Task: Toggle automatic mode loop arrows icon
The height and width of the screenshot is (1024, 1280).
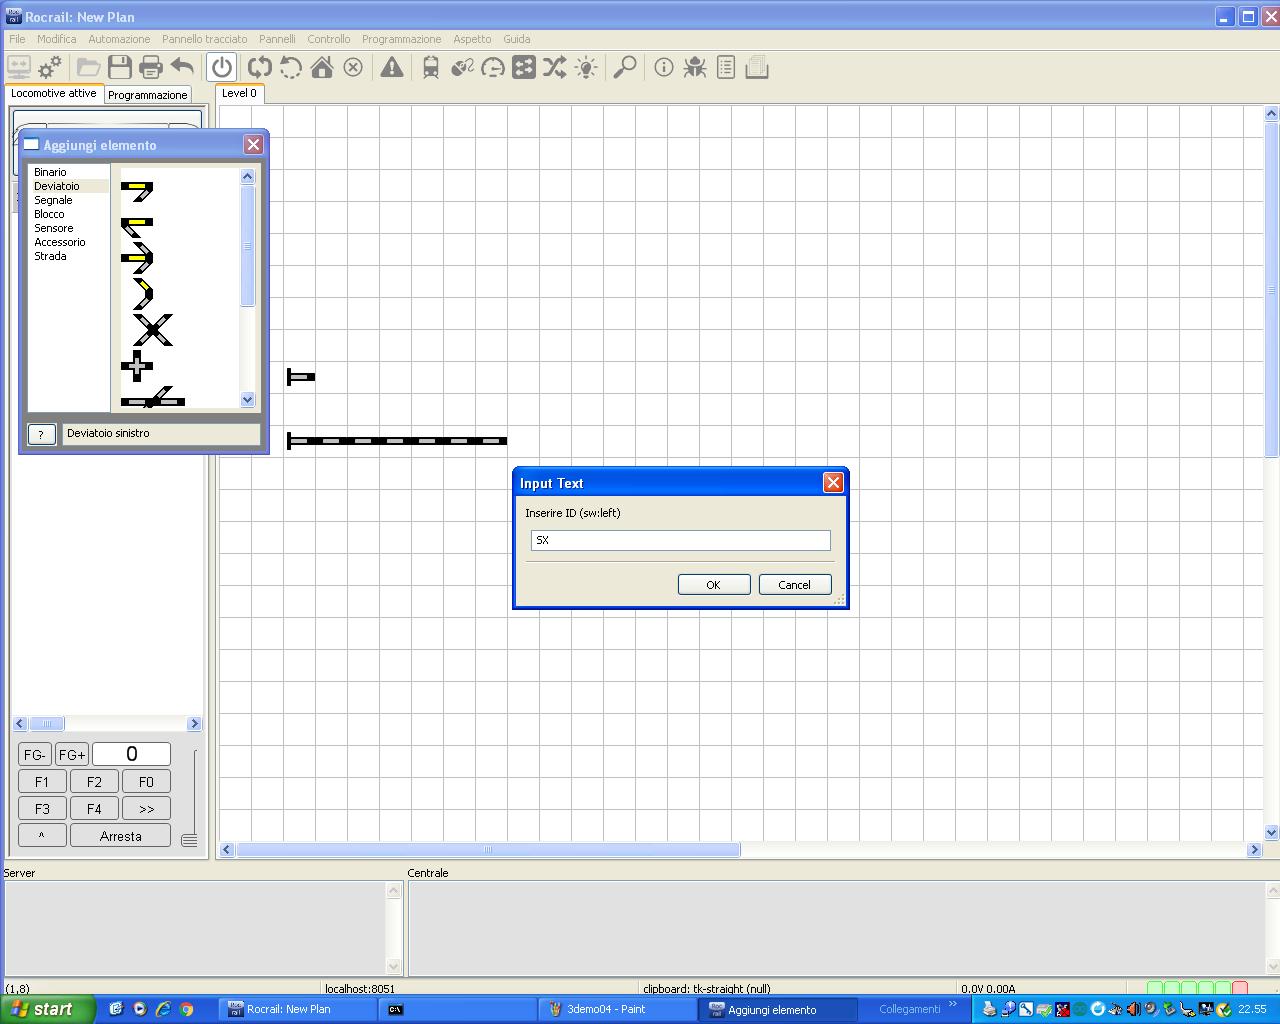Action: coord(260,68)
